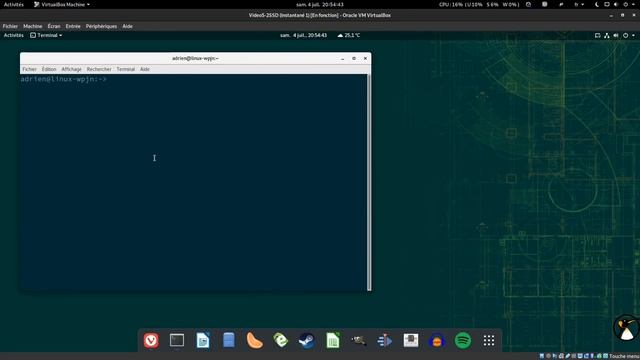Click the host power icon in top bar
This screenshot has width=640, height=360.
[x=625, y=4]
